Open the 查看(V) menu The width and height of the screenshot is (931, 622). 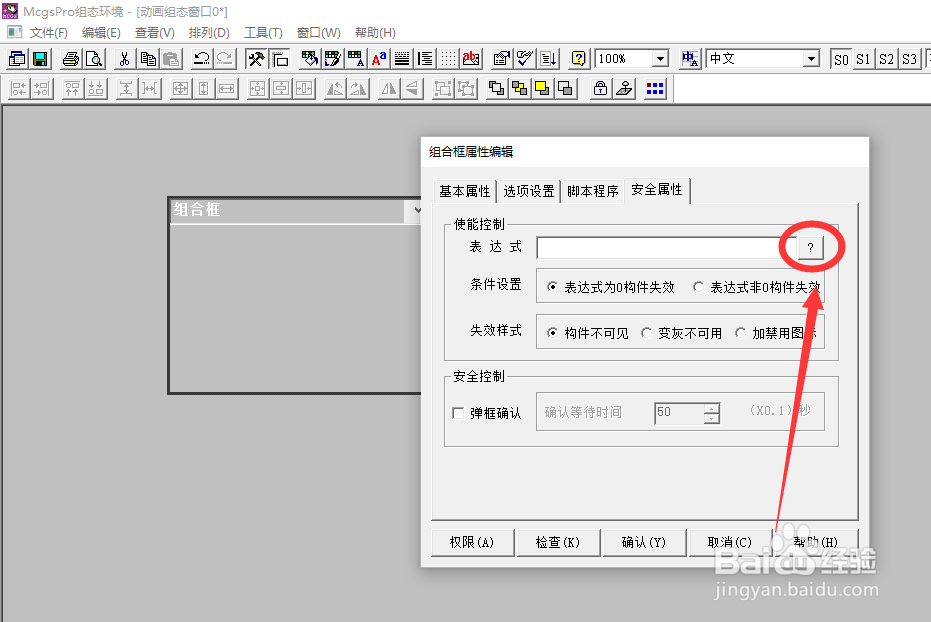click(x=154, y=33)
